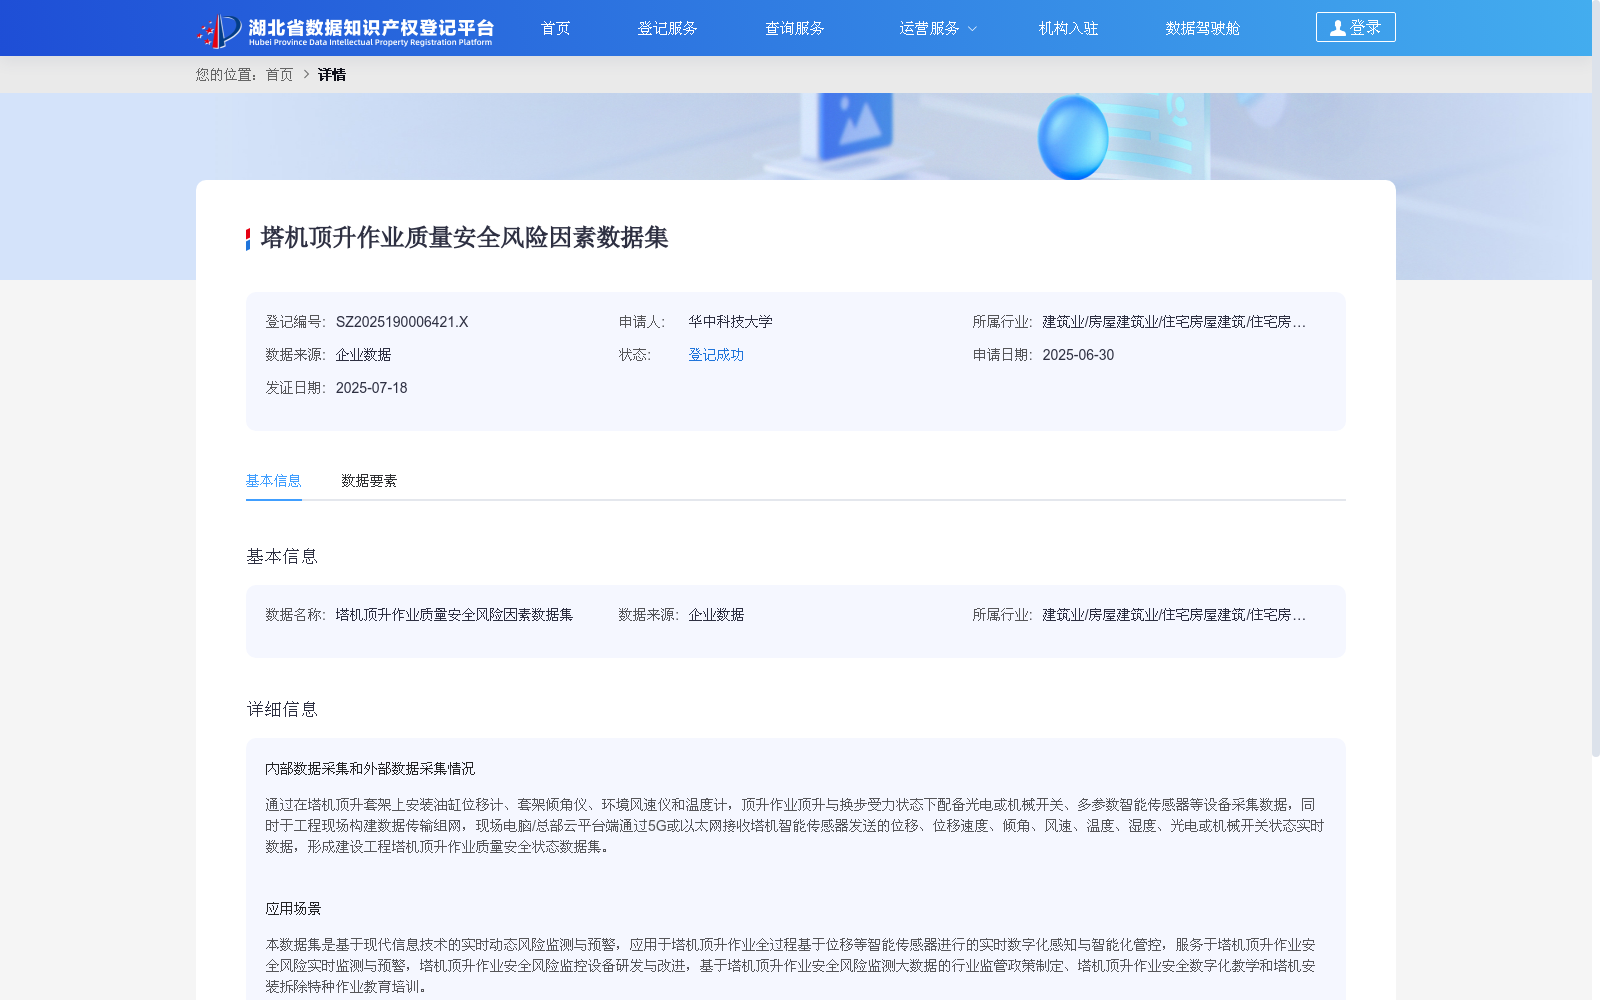This screenshot has width=1600, height=1000.
Task: Select the registration number SZ2025190006421.X
Action: tap(402, 322)
